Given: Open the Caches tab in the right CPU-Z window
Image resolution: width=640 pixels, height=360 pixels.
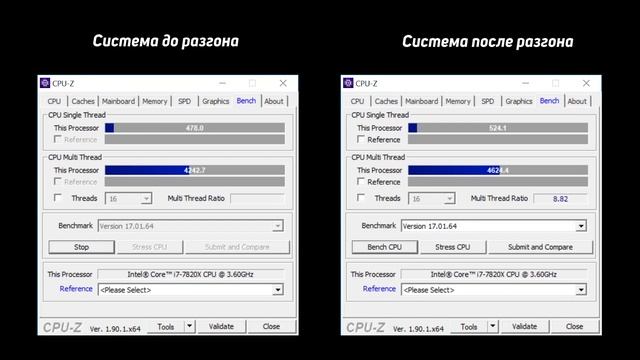Looking at the screenshot, I should (386, 101).
